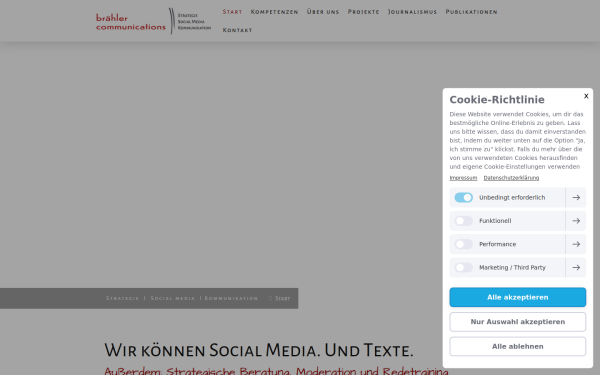Viewport: 600px width, 375px height.
Task: Click the cookie description paragraph text
Action: (517, 140)
